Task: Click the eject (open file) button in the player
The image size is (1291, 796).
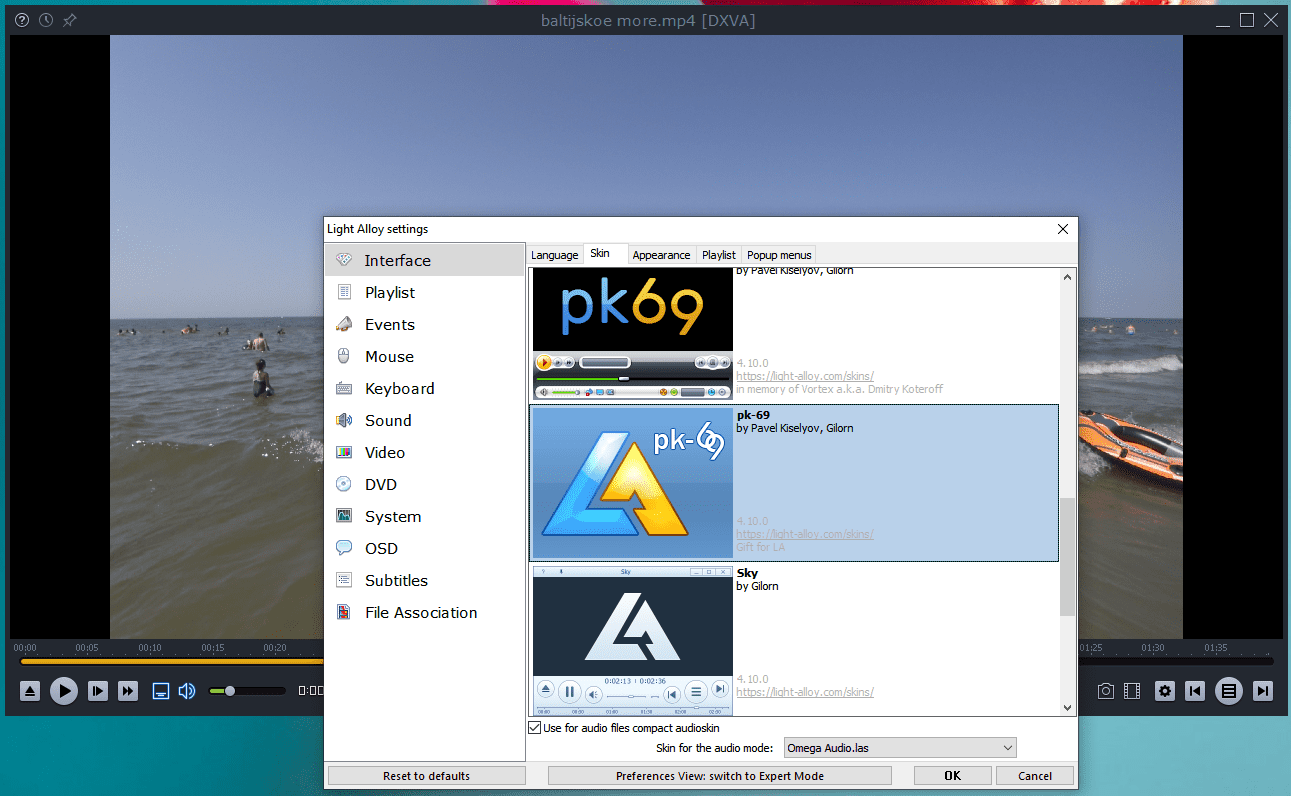Action: point(30,691)
